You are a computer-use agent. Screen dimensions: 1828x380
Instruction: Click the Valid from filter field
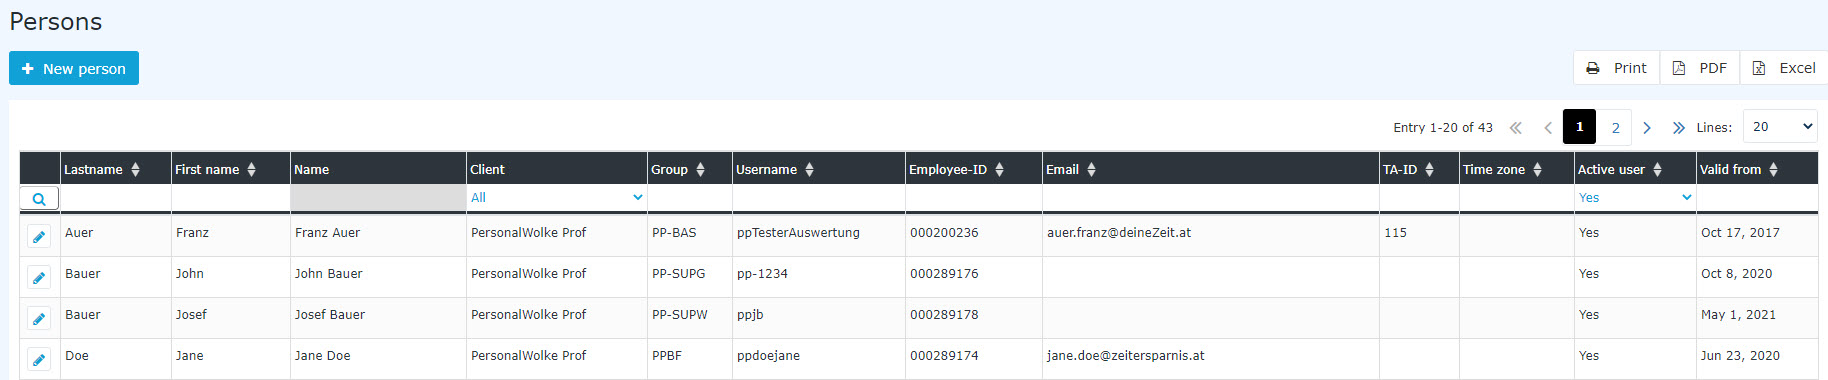coord(1757,198)
